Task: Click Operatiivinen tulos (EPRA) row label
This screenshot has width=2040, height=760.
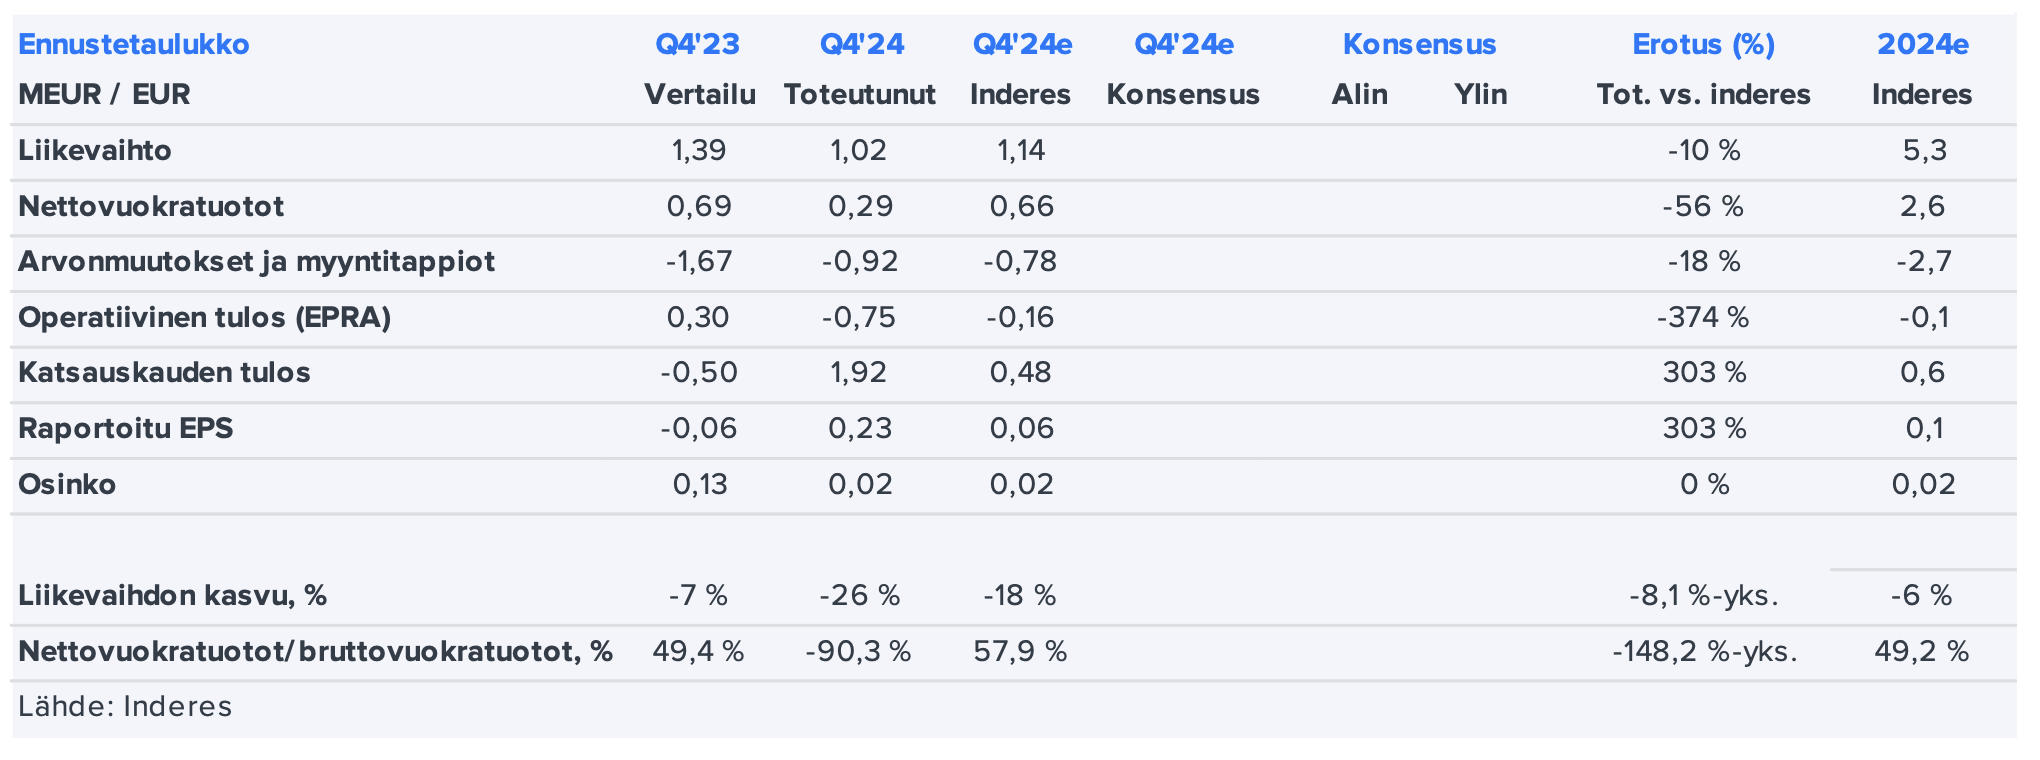Action: pos(204,318)
